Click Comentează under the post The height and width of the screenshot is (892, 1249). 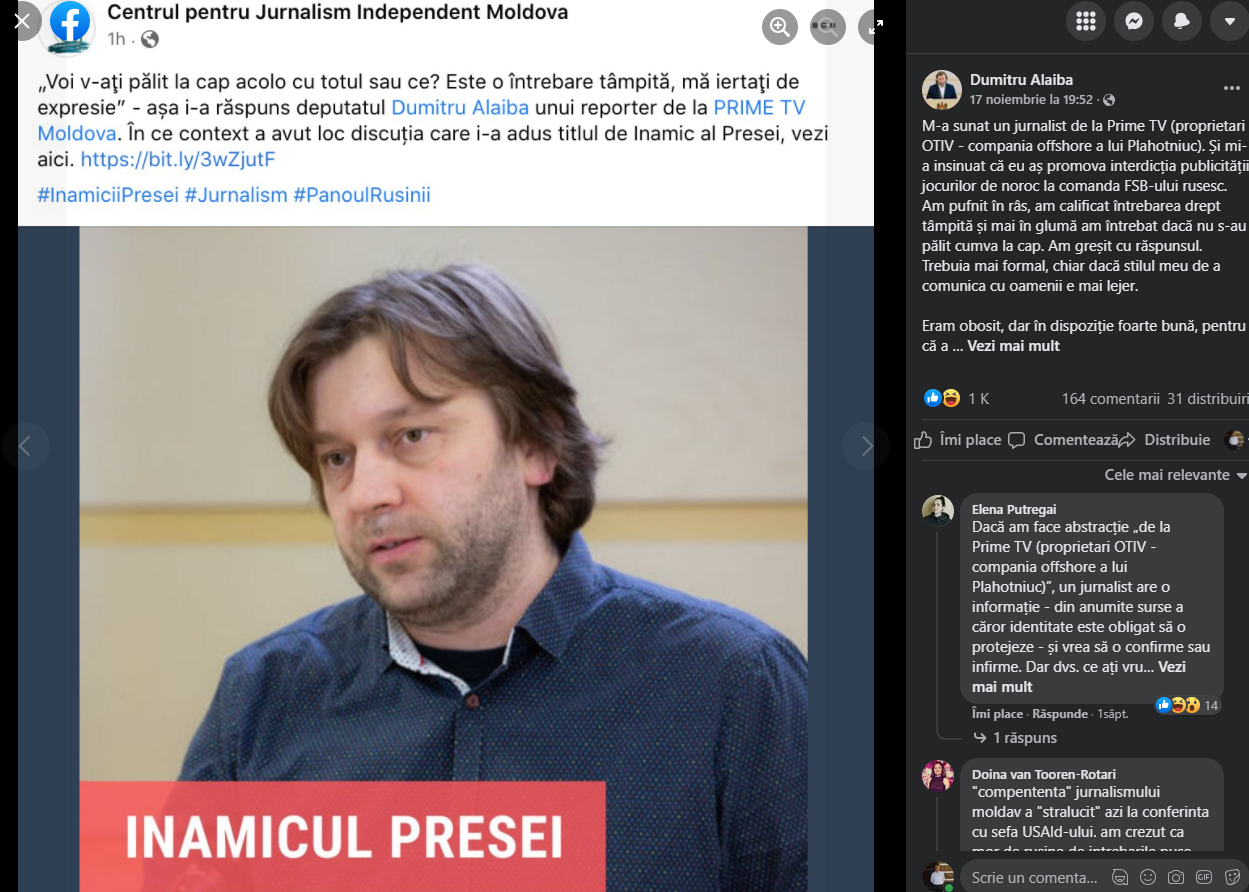tap(1064, 440)
